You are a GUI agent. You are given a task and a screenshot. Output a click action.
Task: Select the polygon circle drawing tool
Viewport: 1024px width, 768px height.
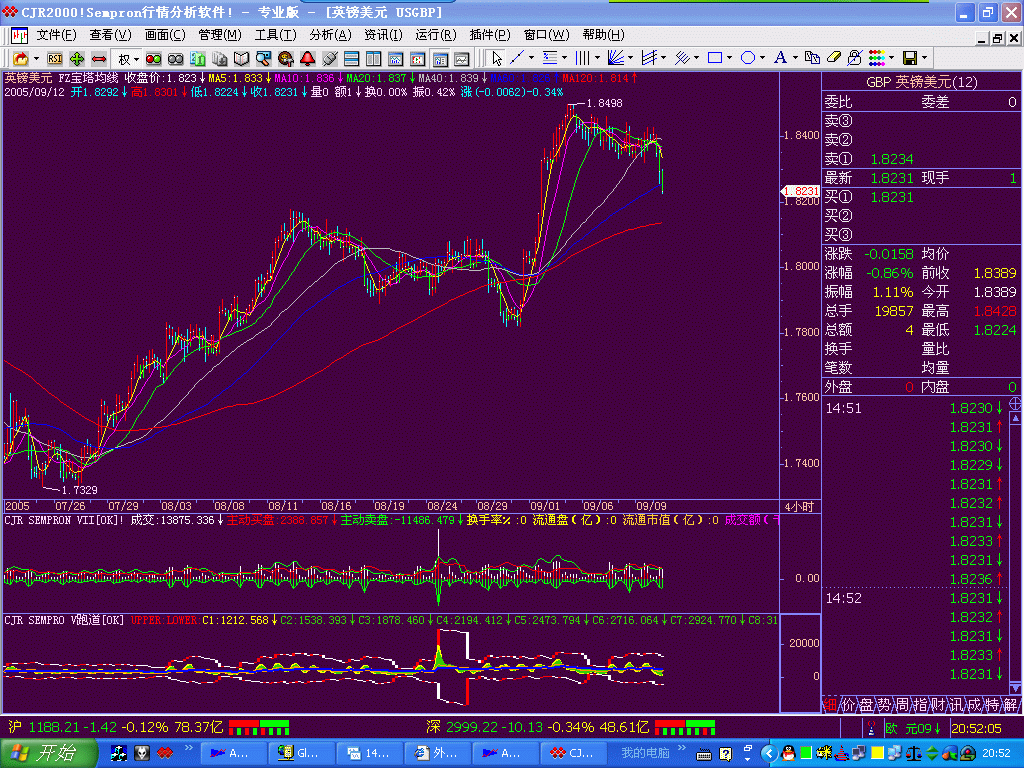pos(748,58)
